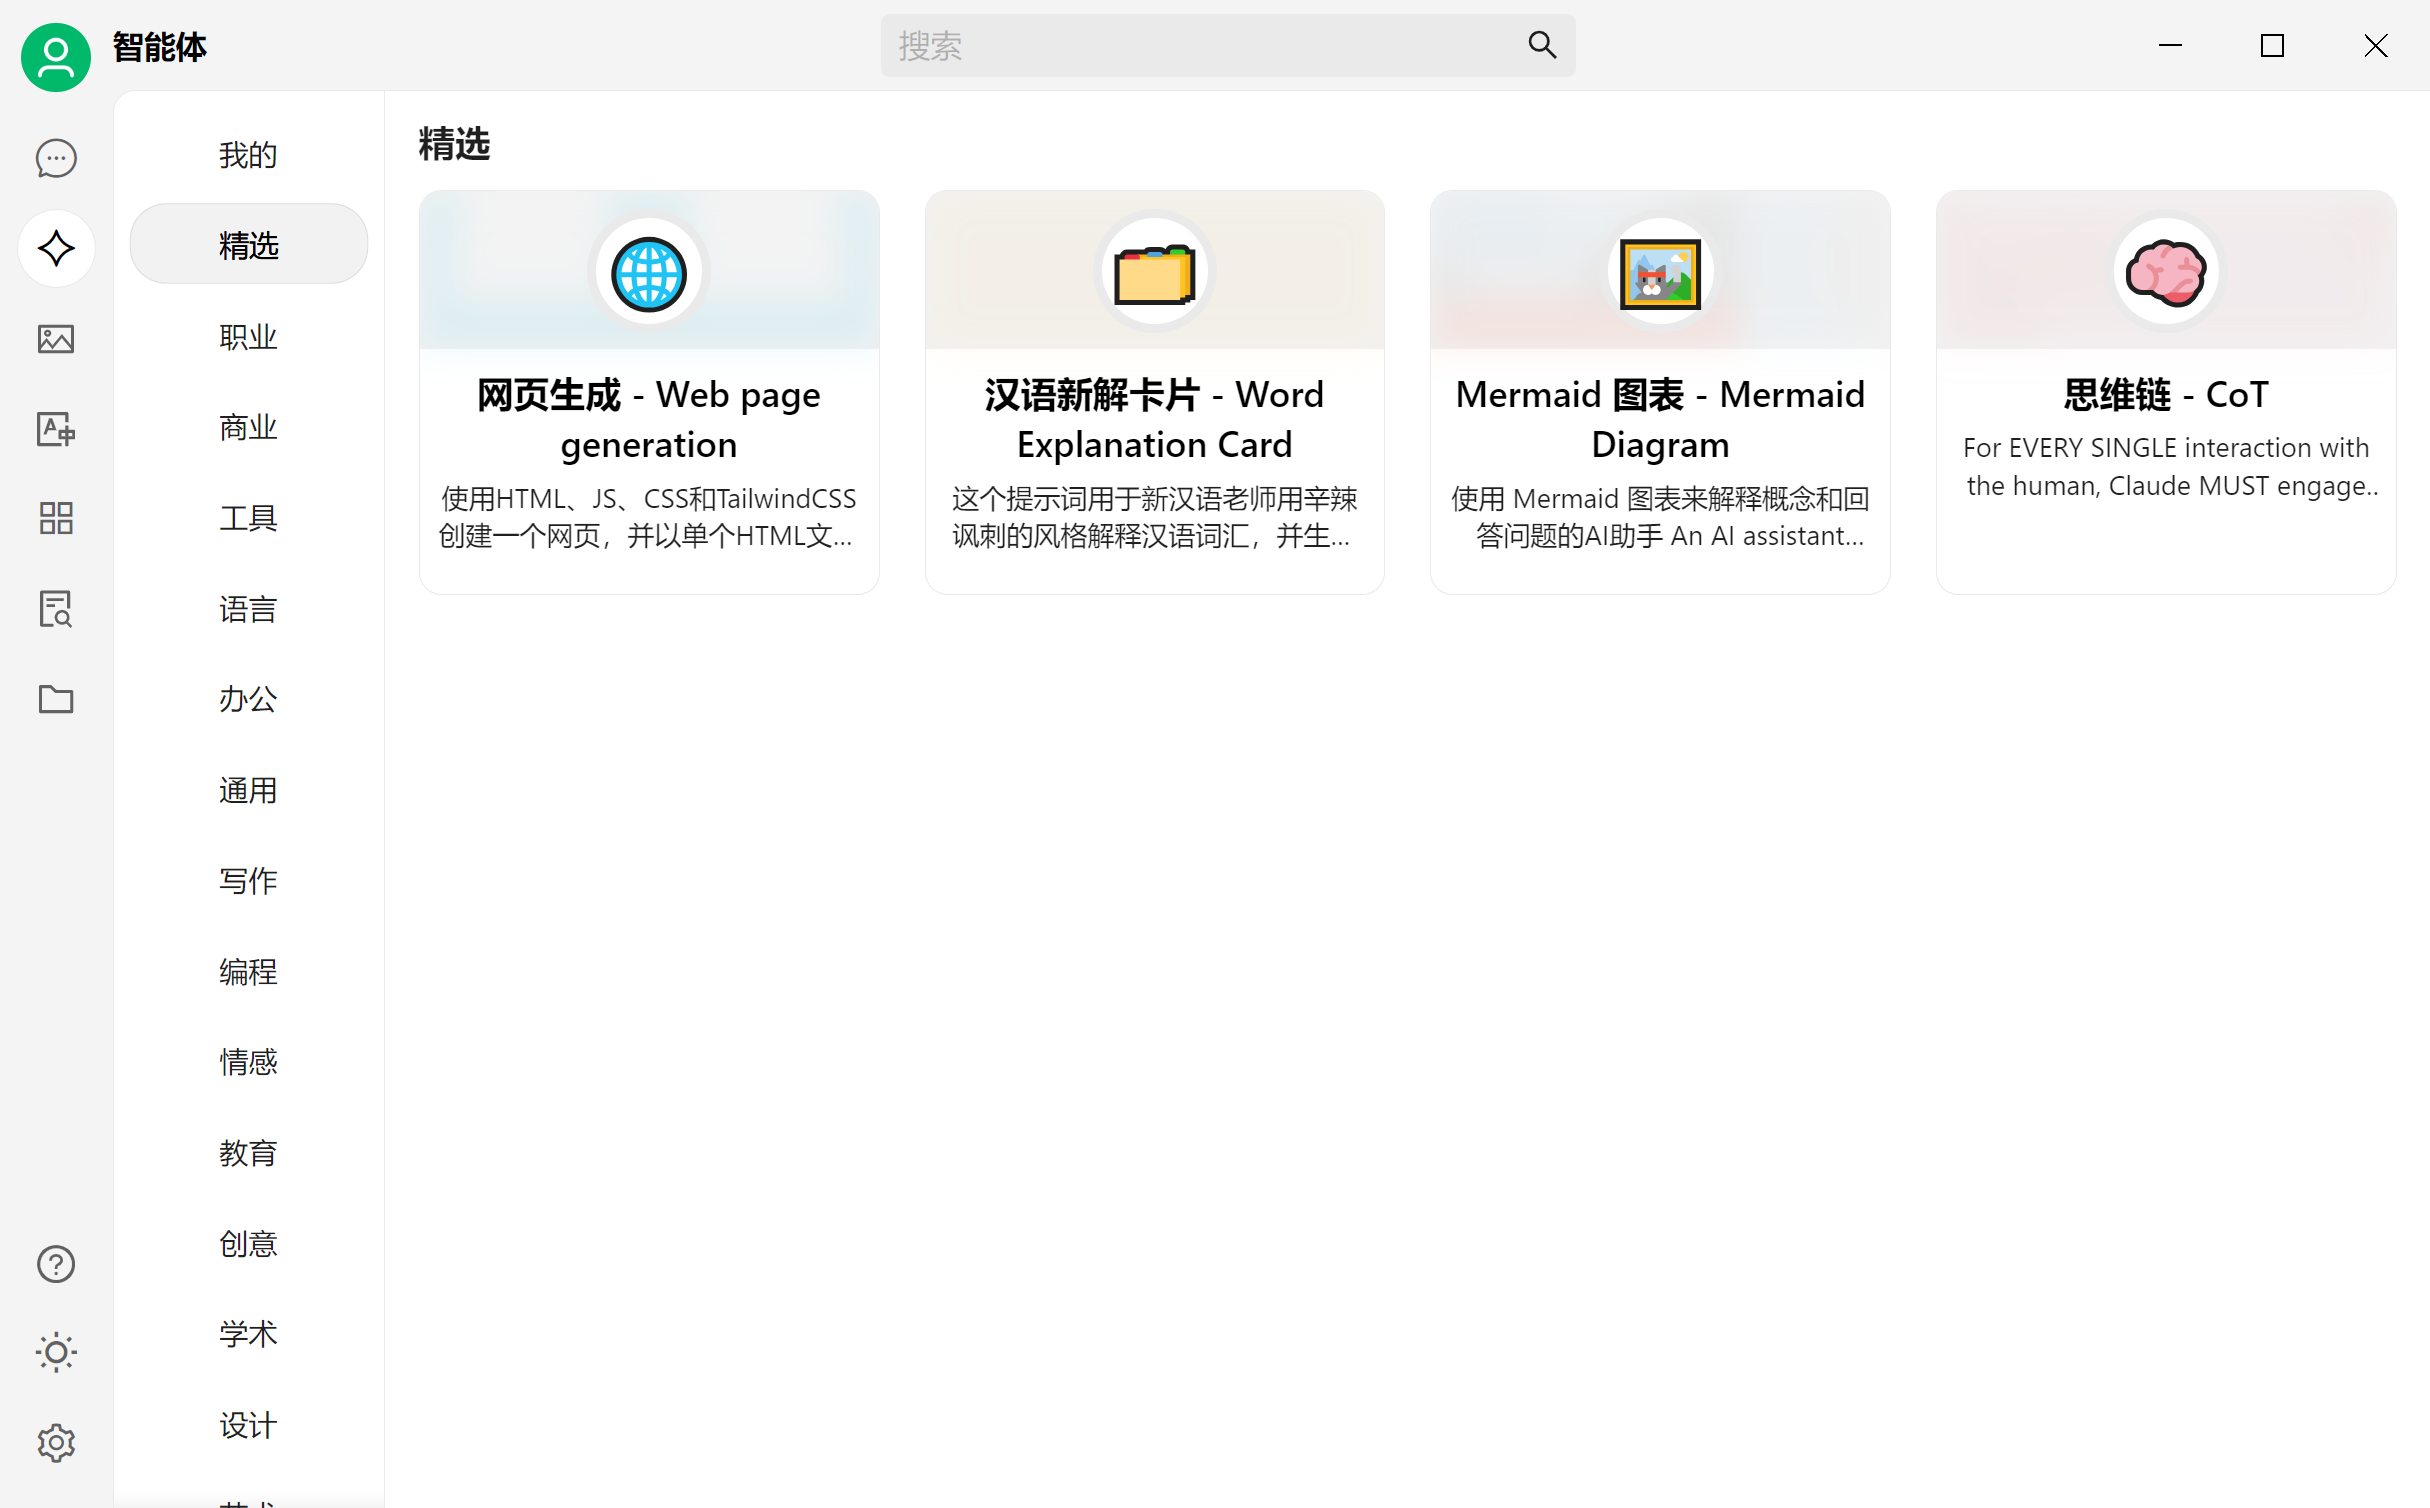The width and height of the screenshot is (2430, 1508).
Task: Type in the 搜索 search field
Action: click(x=1200, y=45)
